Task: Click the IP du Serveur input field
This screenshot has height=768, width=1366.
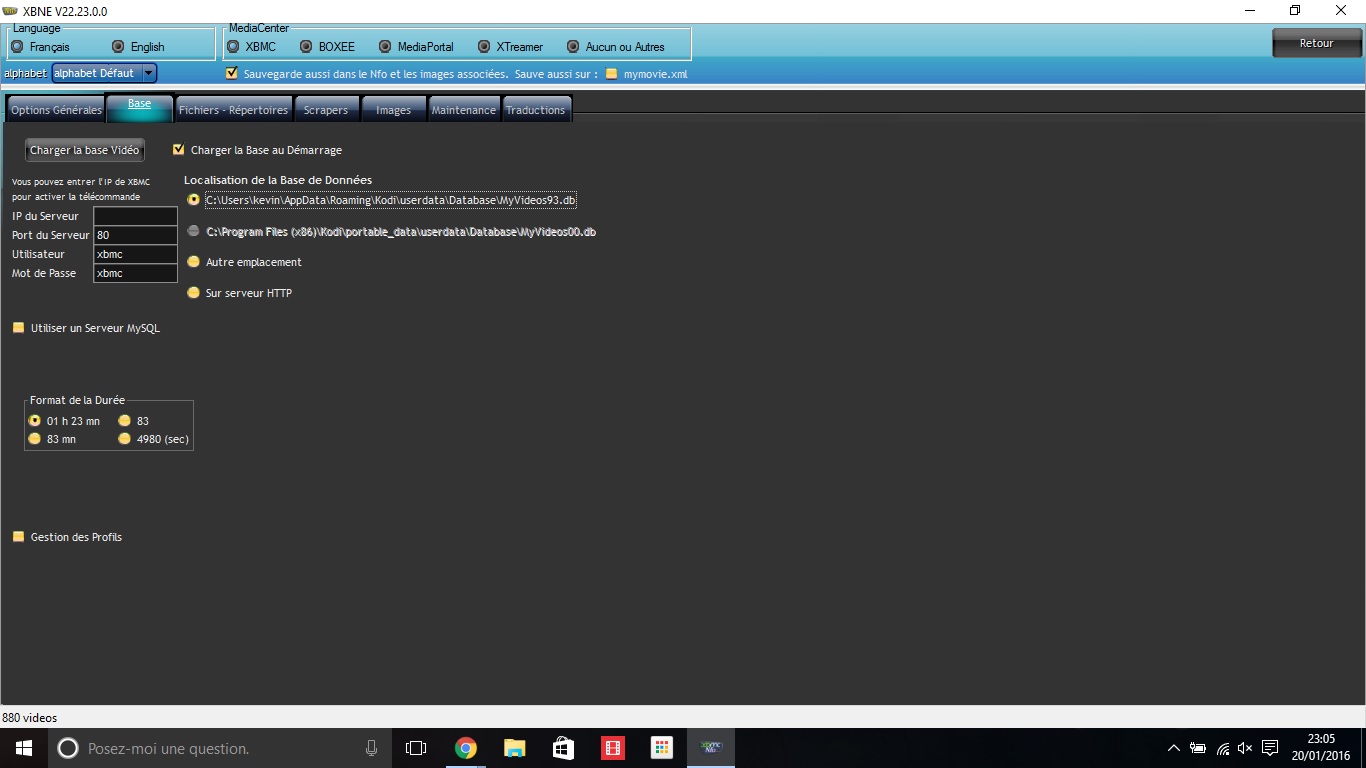Action: (135, 216)
